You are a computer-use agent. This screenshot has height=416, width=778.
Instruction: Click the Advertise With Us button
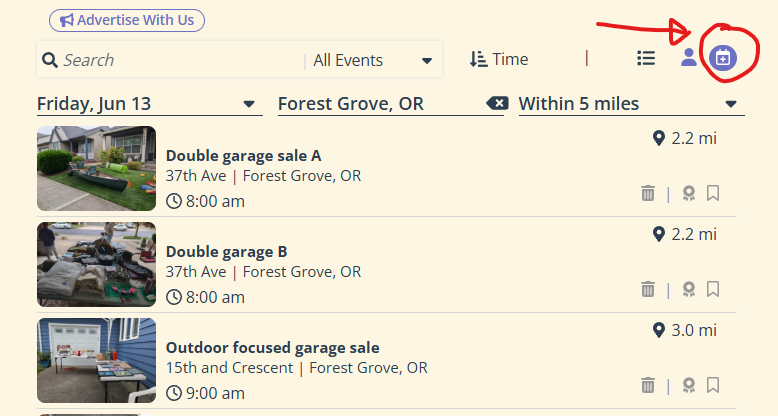[127, 20]
